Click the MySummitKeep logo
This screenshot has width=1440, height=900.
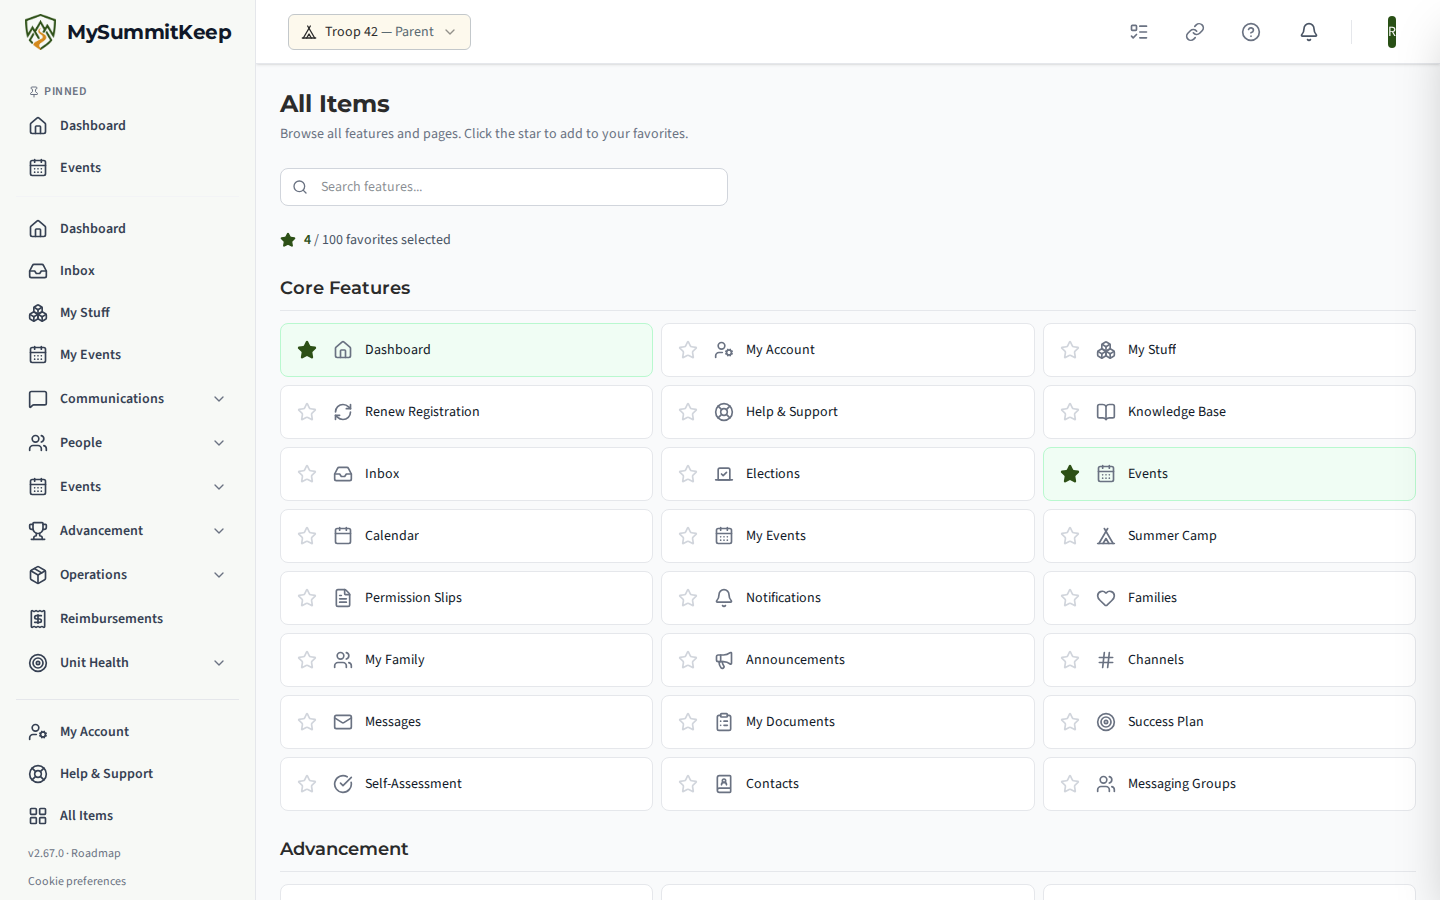pyautogui.click(x=128, y=32)
